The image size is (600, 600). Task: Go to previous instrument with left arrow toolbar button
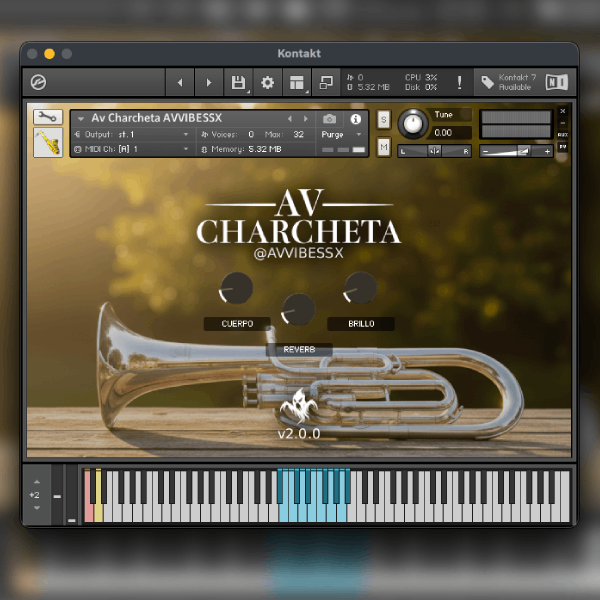(180, 82)
